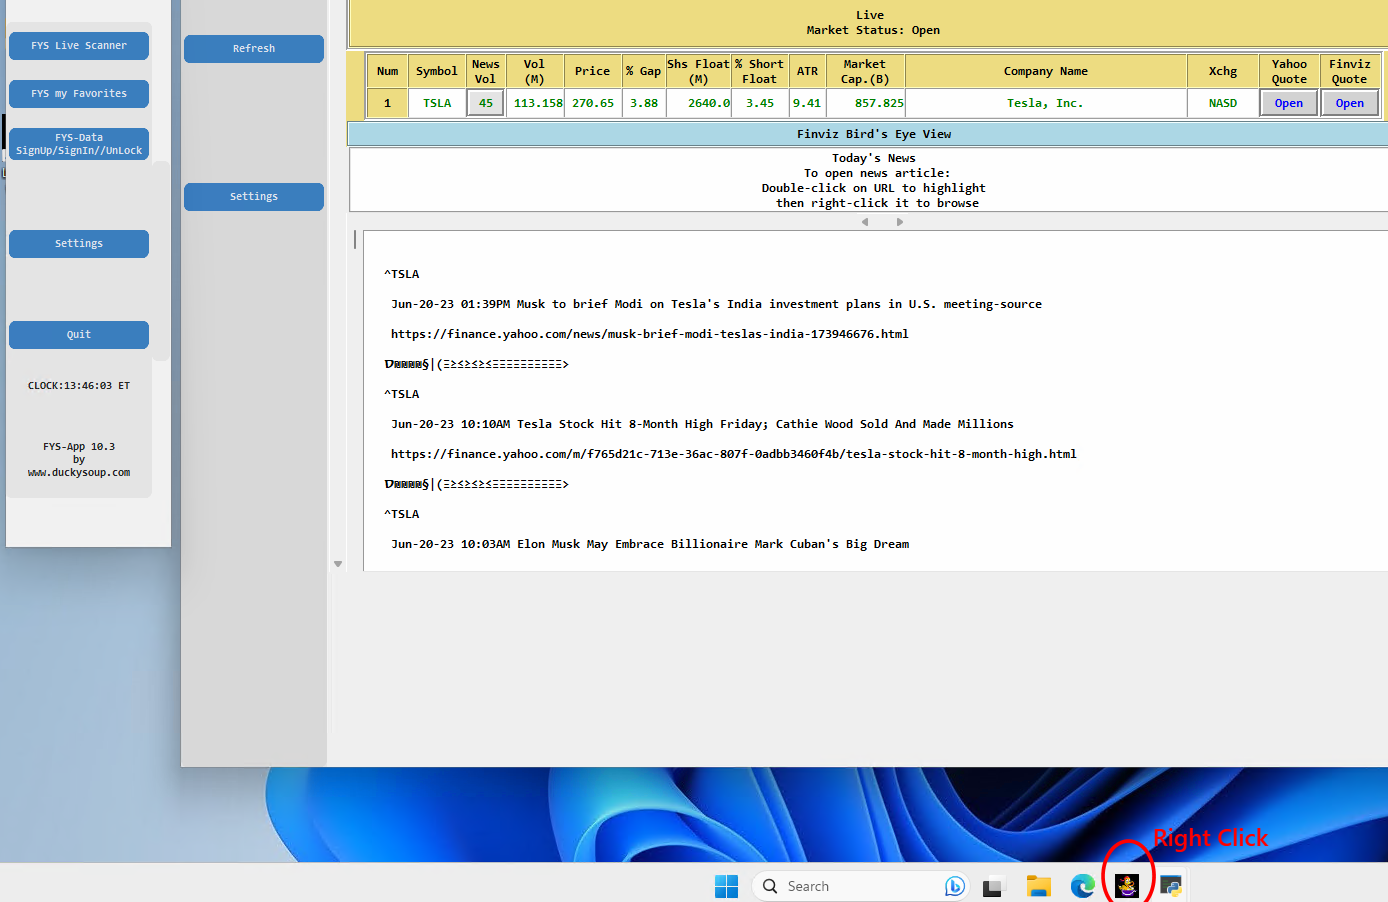
Task: Open FYS Live Scanner
Action: coord(79,46)
